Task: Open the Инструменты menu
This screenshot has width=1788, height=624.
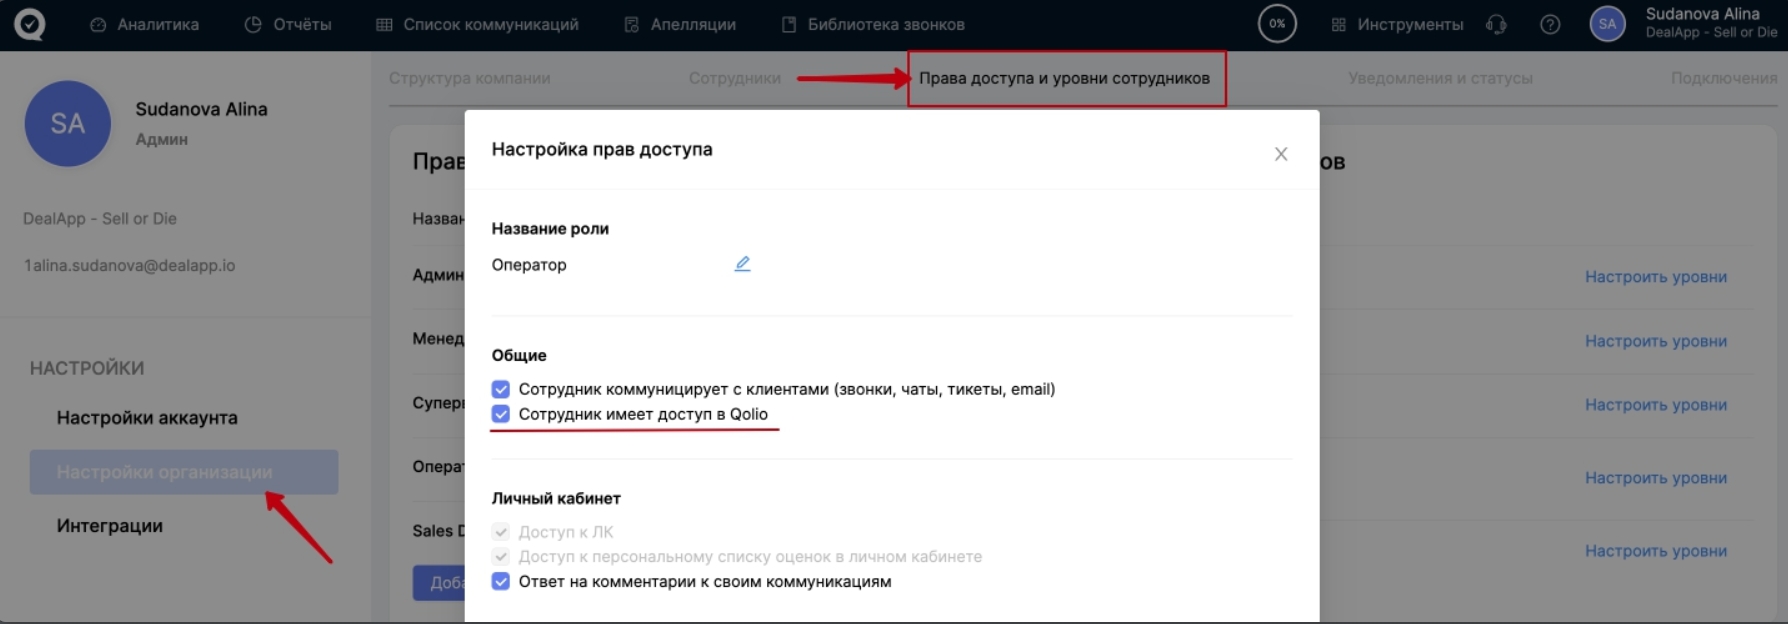Action: coord(1397,24)
